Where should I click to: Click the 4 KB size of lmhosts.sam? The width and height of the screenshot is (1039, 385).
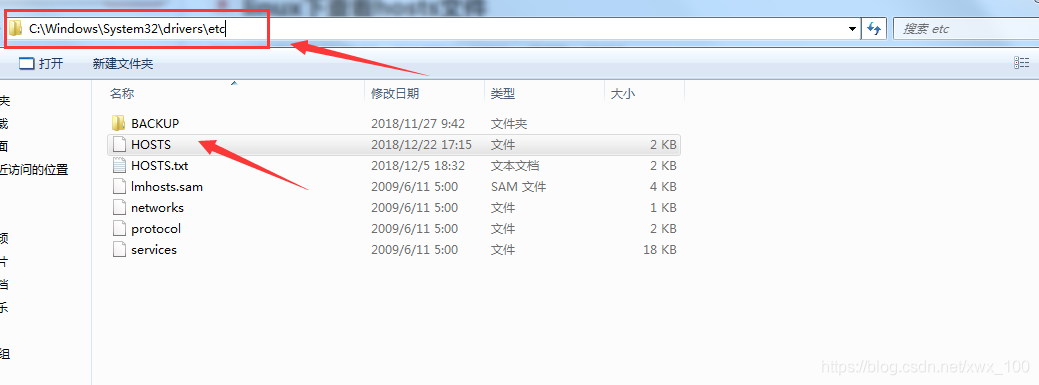pyautogui.click(x=663, y=187)
